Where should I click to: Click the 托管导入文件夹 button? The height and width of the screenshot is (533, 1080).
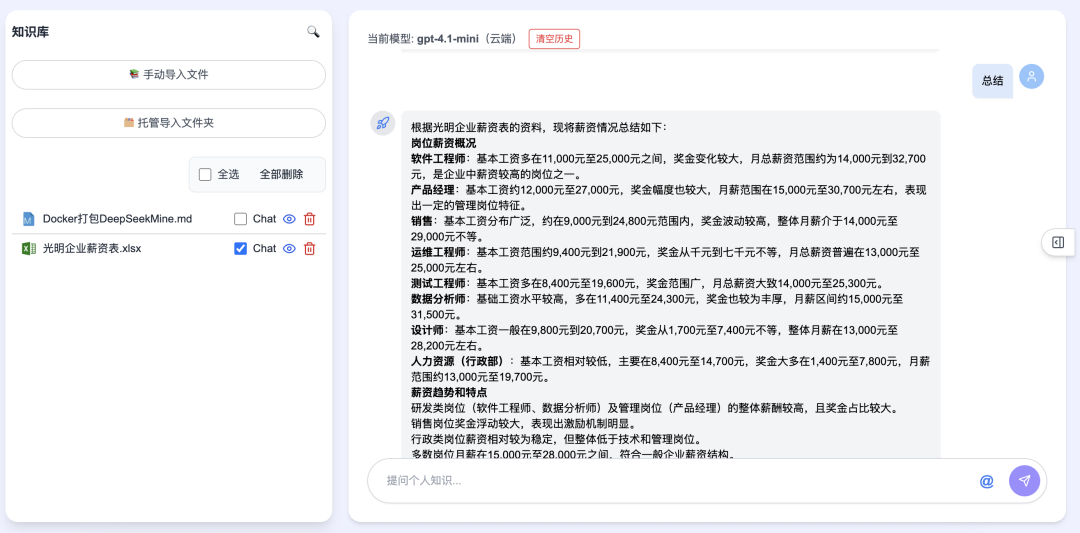click(x=169, y=123)
